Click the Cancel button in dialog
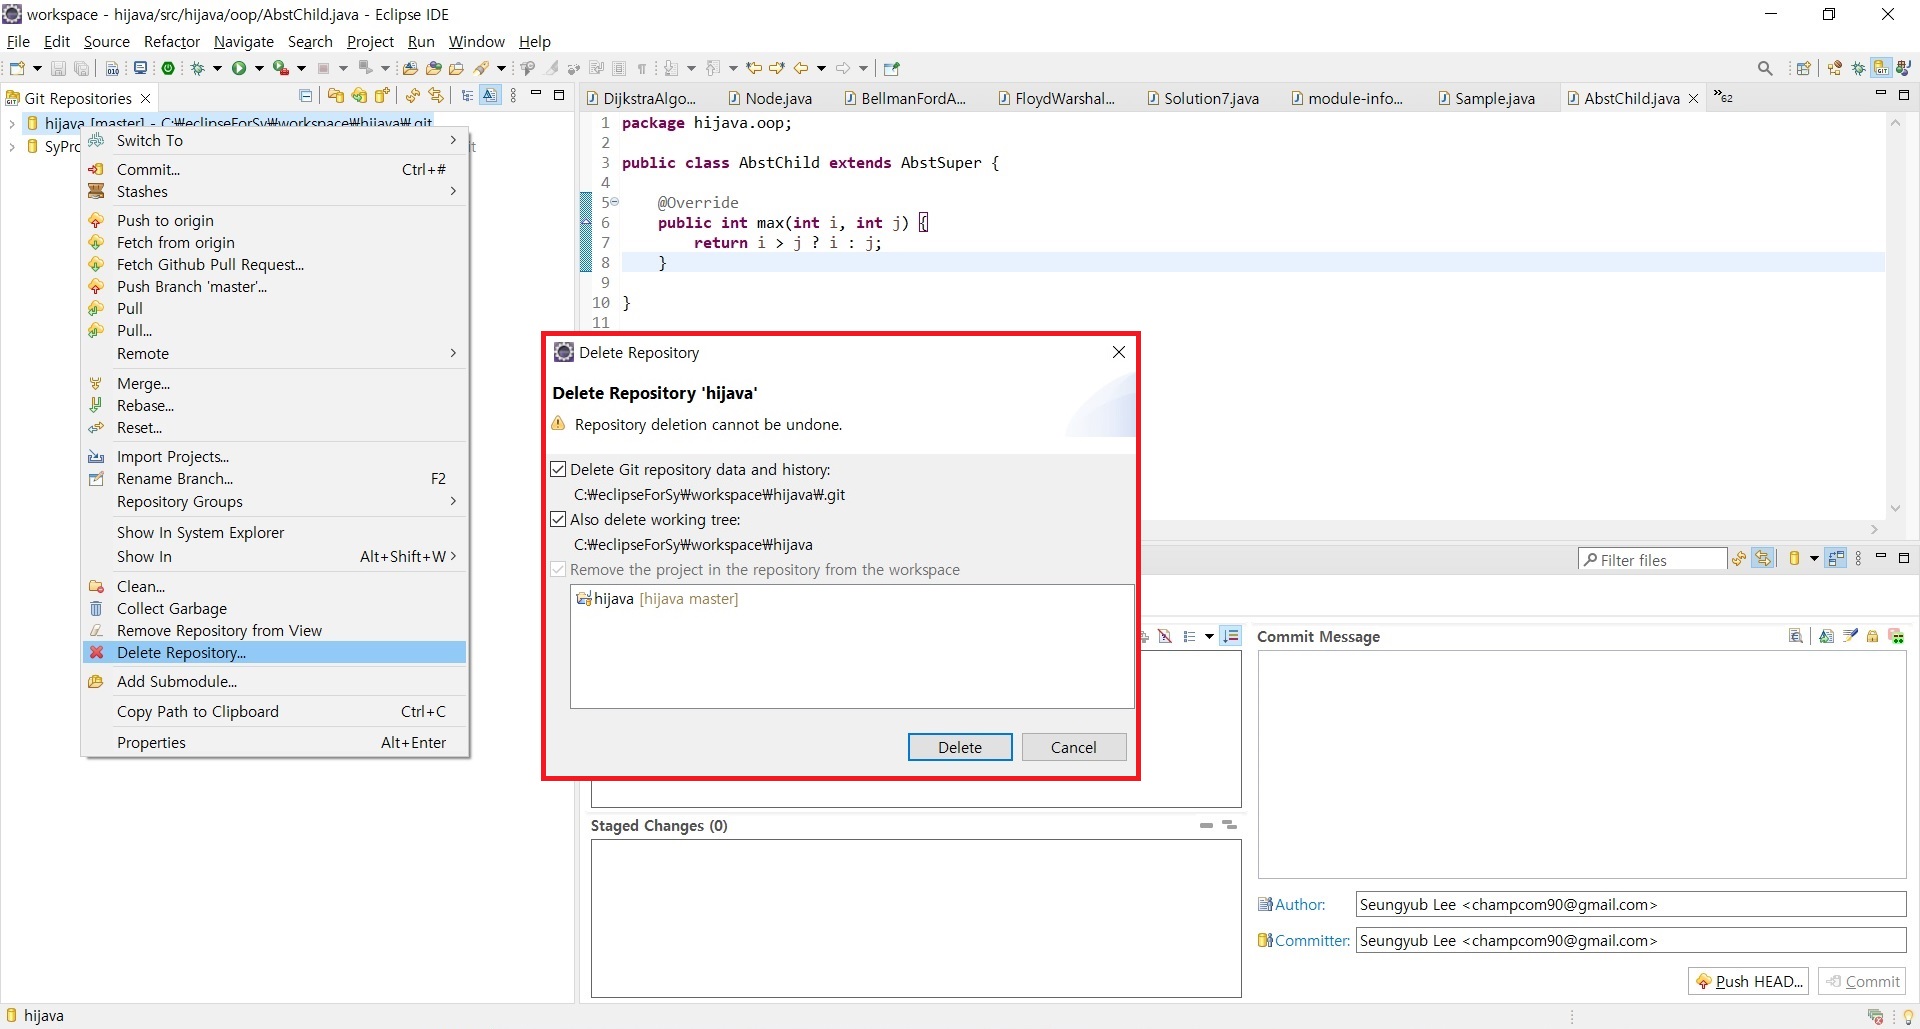 1074,747
